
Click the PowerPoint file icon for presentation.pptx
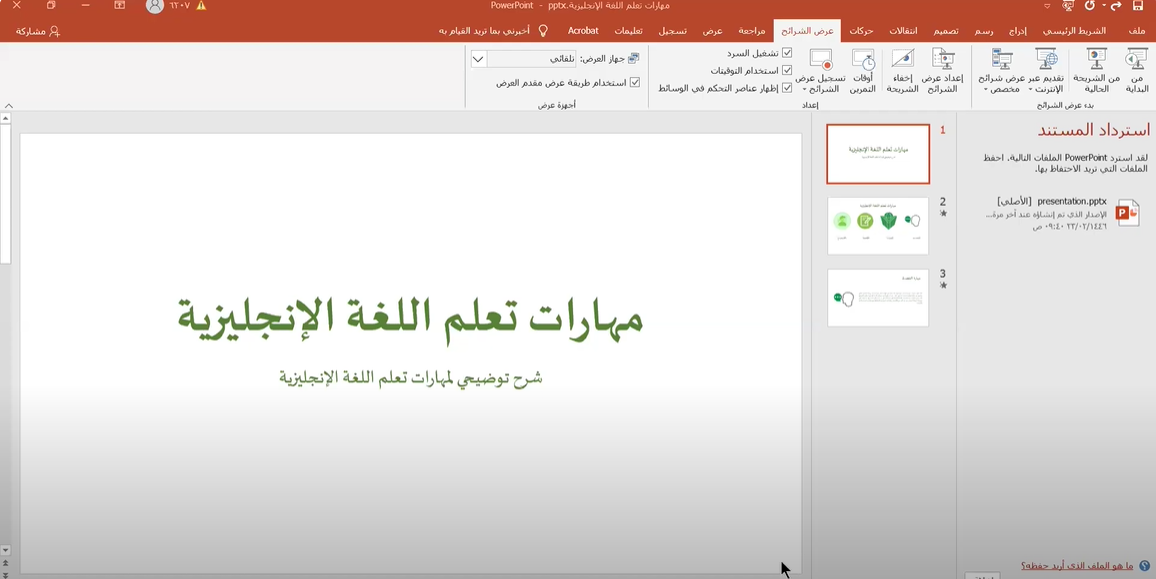click(x=1127, y=212)
